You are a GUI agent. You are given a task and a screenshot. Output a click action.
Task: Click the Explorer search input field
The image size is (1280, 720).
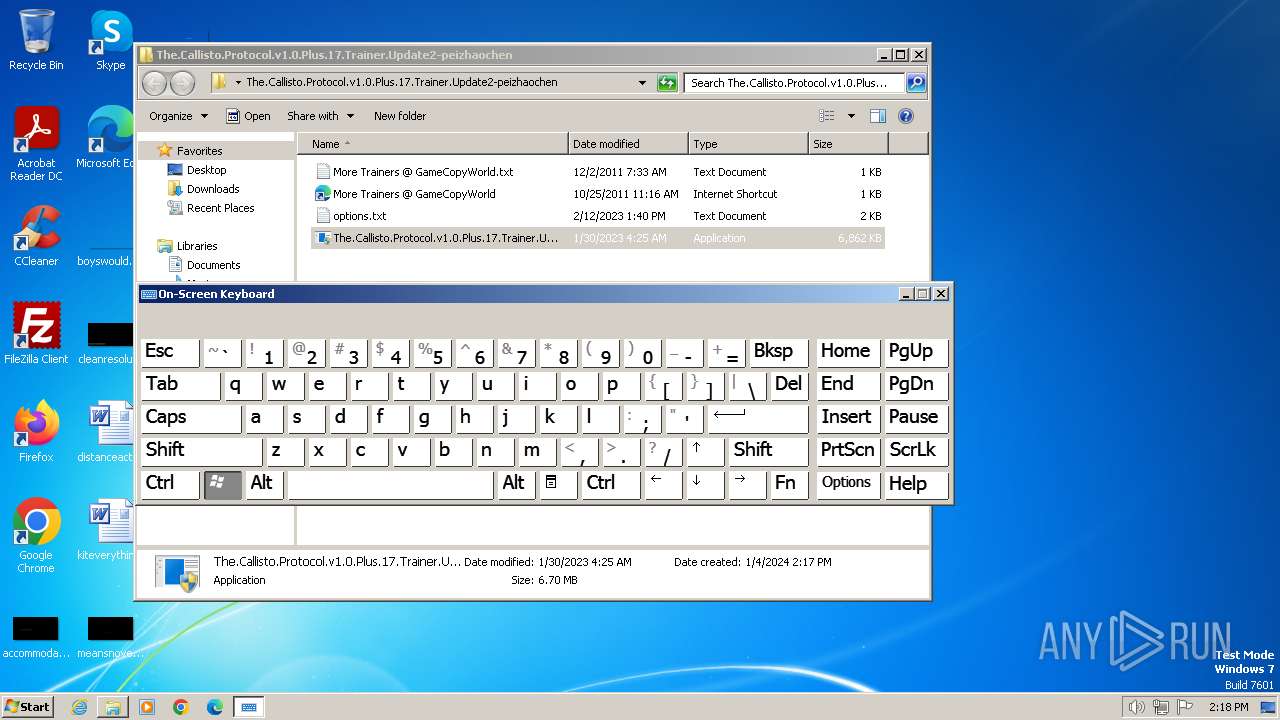(x=795, y=83)
